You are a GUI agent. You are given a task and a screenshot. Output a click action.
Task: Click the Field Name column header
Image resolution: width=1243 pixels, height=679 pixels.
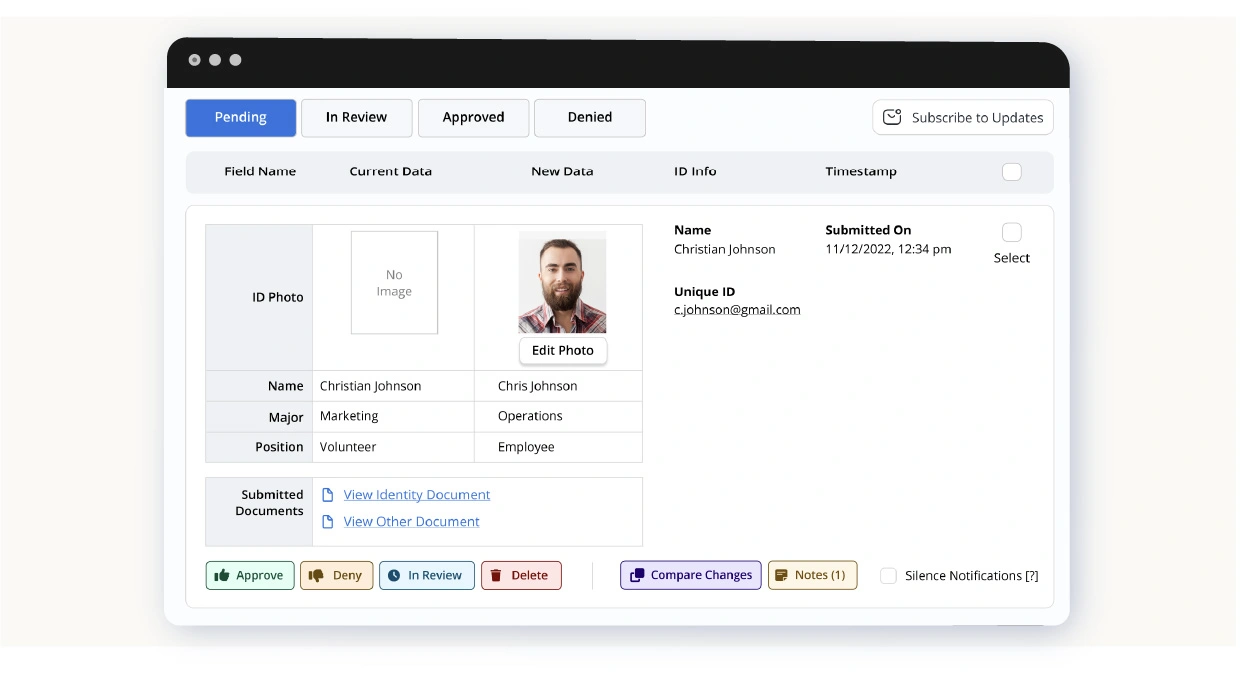pos(260,172)
